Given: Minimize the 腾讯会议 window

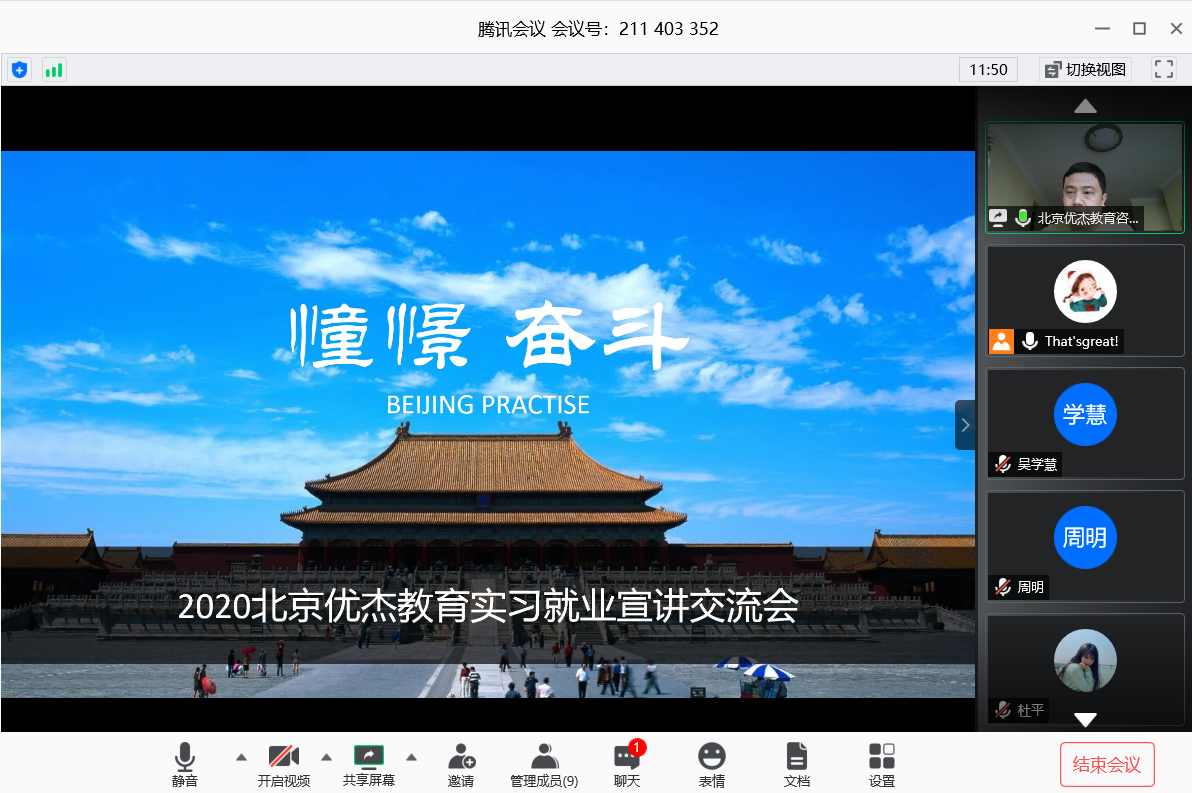Looking at the screenshot, I should click(x=1102, y=29).
